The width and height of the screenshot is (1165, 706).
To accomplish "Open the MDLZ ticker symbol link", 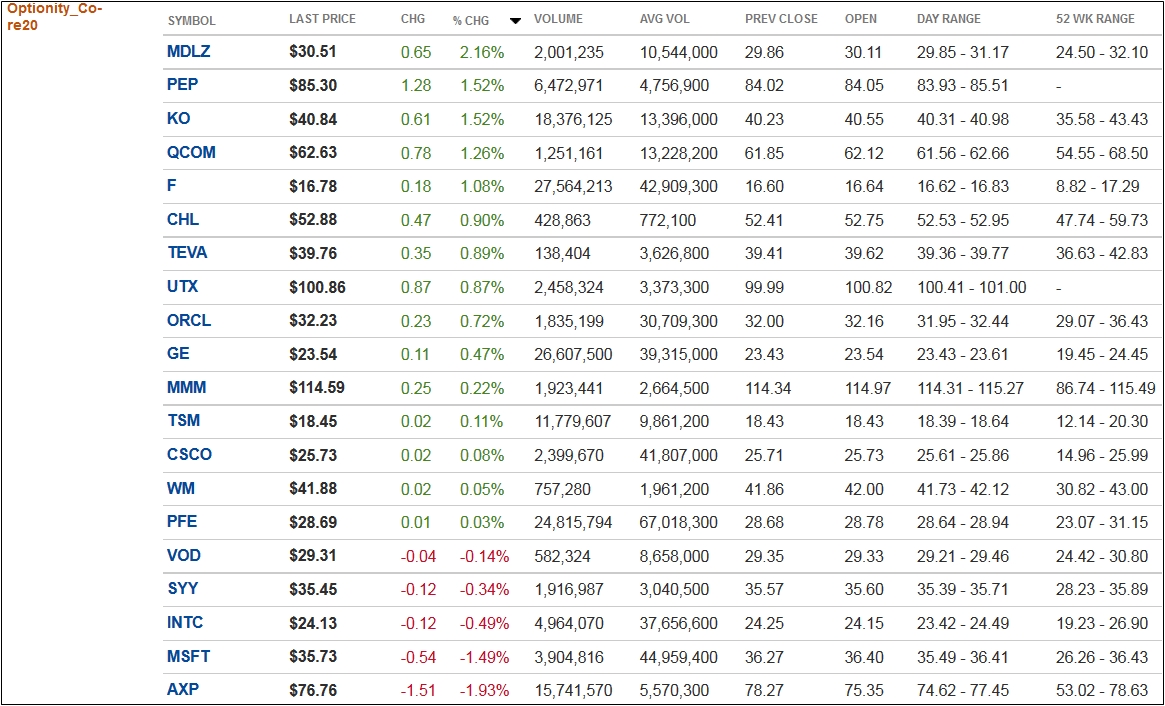I will coord(189,51).
